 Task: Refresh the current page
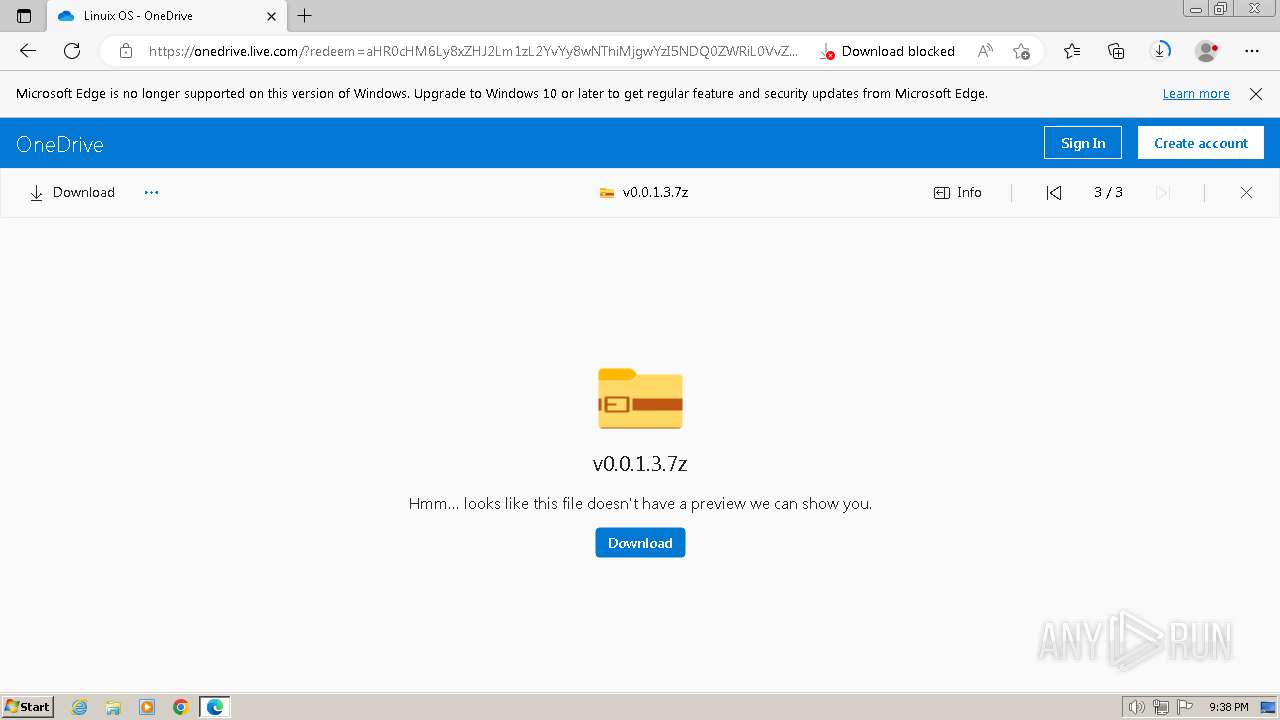click(x=72, y=51)
